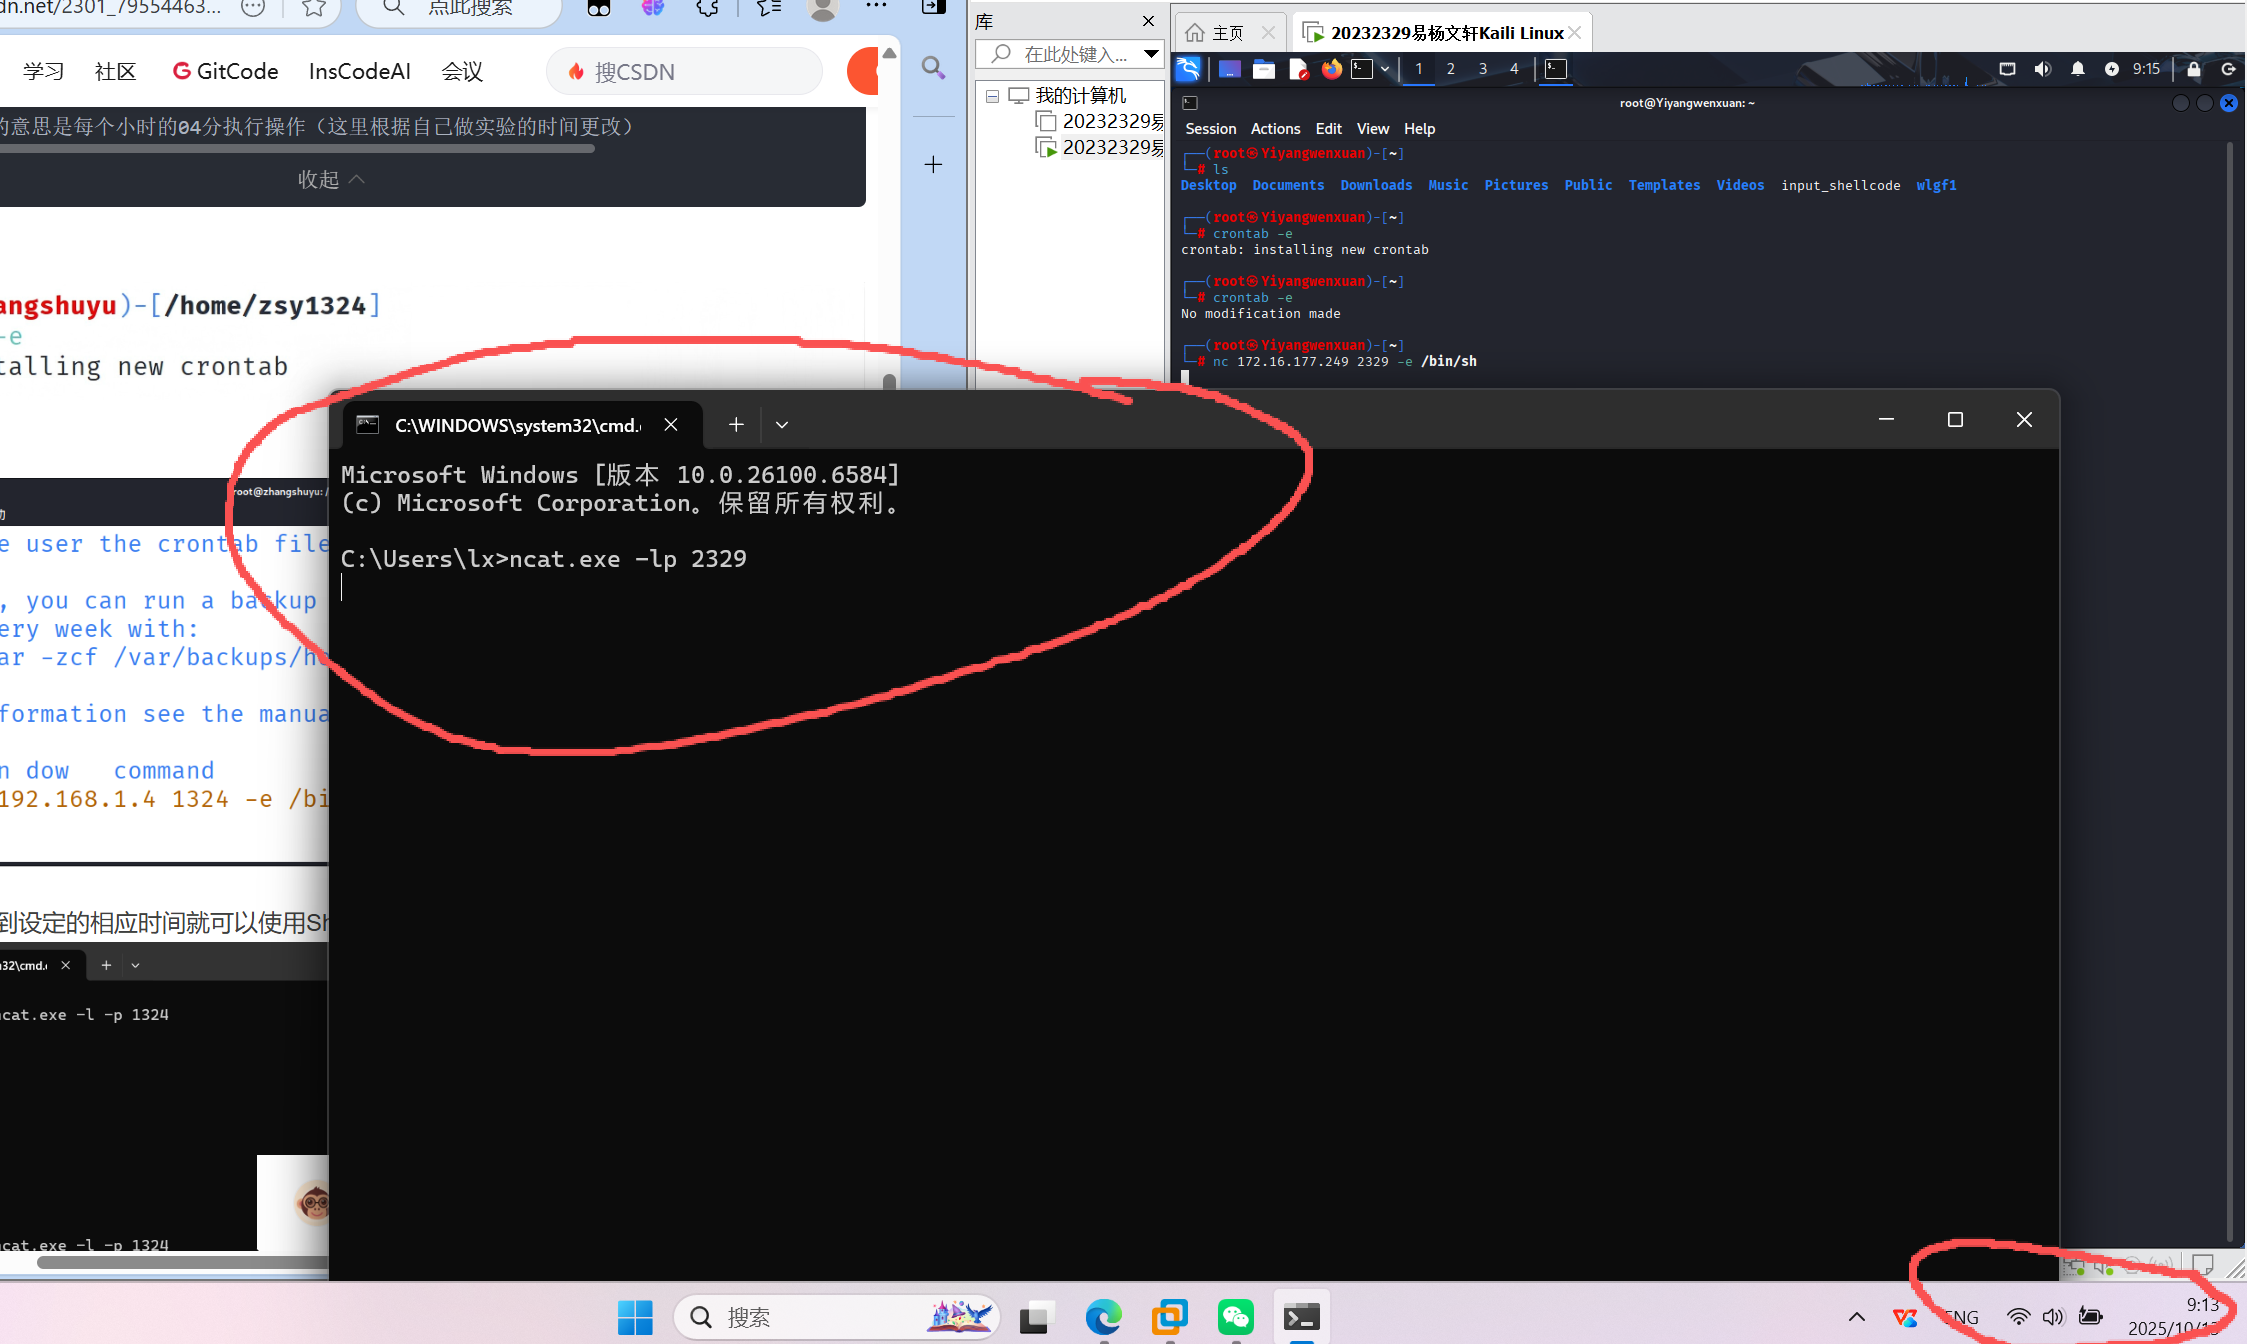
Task: Switch to Kali workspace 4
Action: 1514,69
